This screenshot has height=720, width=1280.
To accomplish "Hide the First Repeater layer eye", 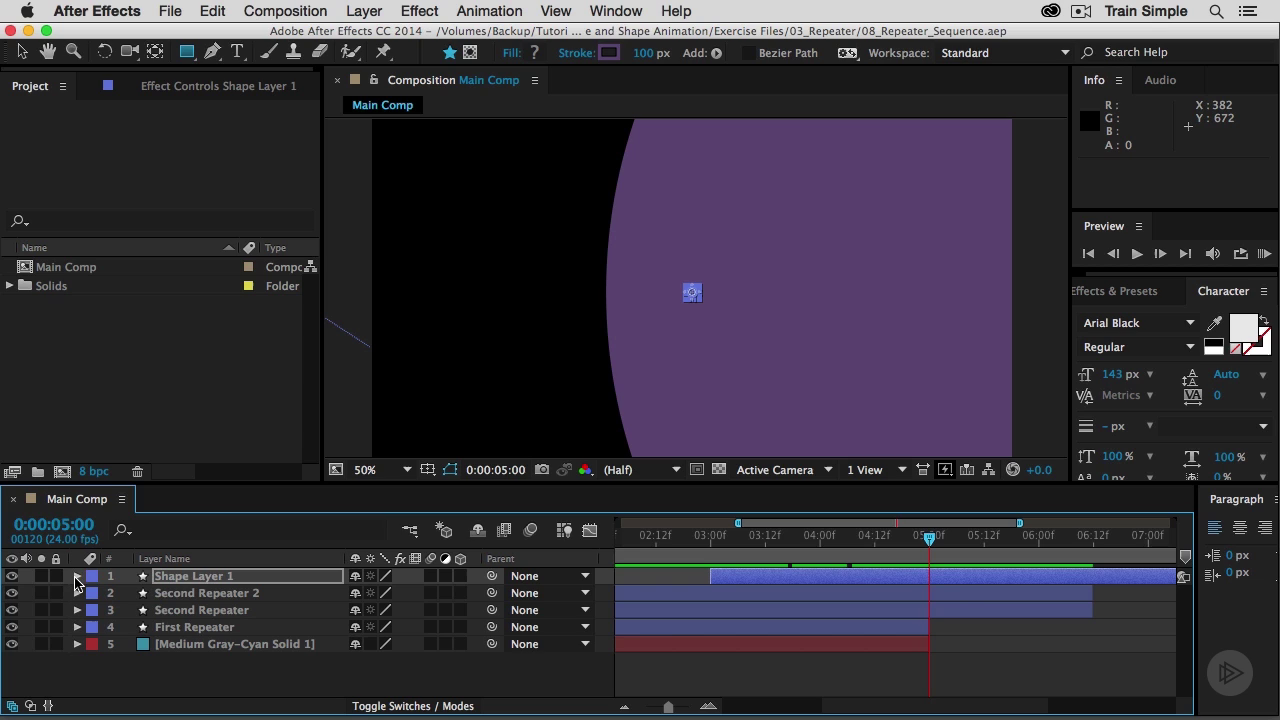I will click(12, 627).
